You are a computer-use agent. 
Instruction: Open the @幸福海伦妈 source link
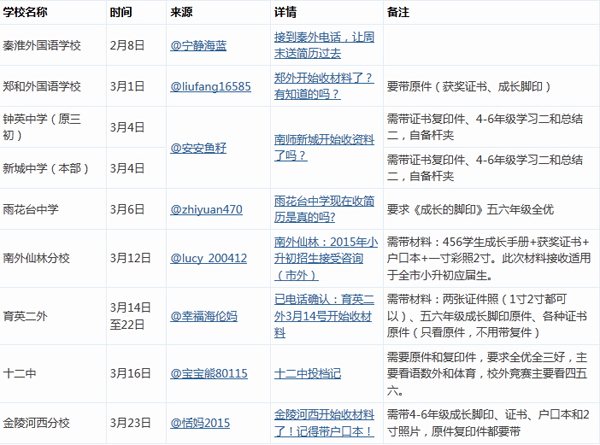[x=204, y=316]
